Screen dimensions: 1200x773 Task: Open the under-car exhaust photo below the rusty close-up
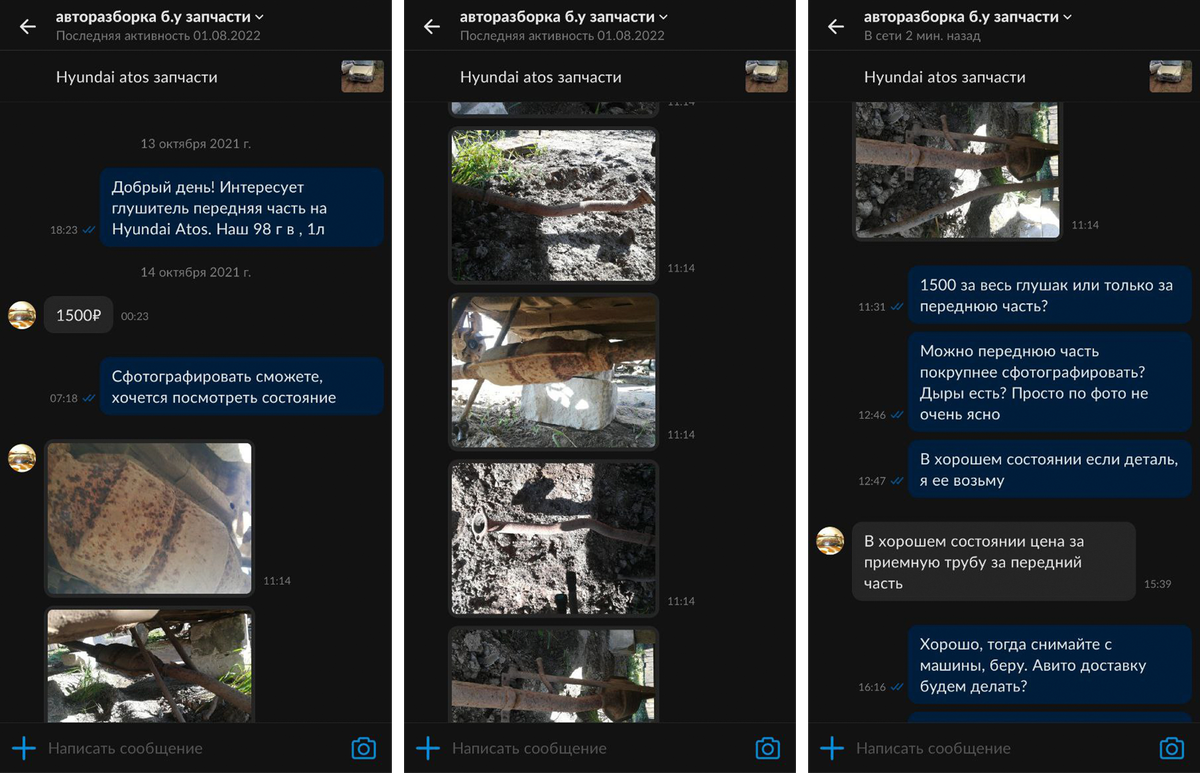[149, 665]
